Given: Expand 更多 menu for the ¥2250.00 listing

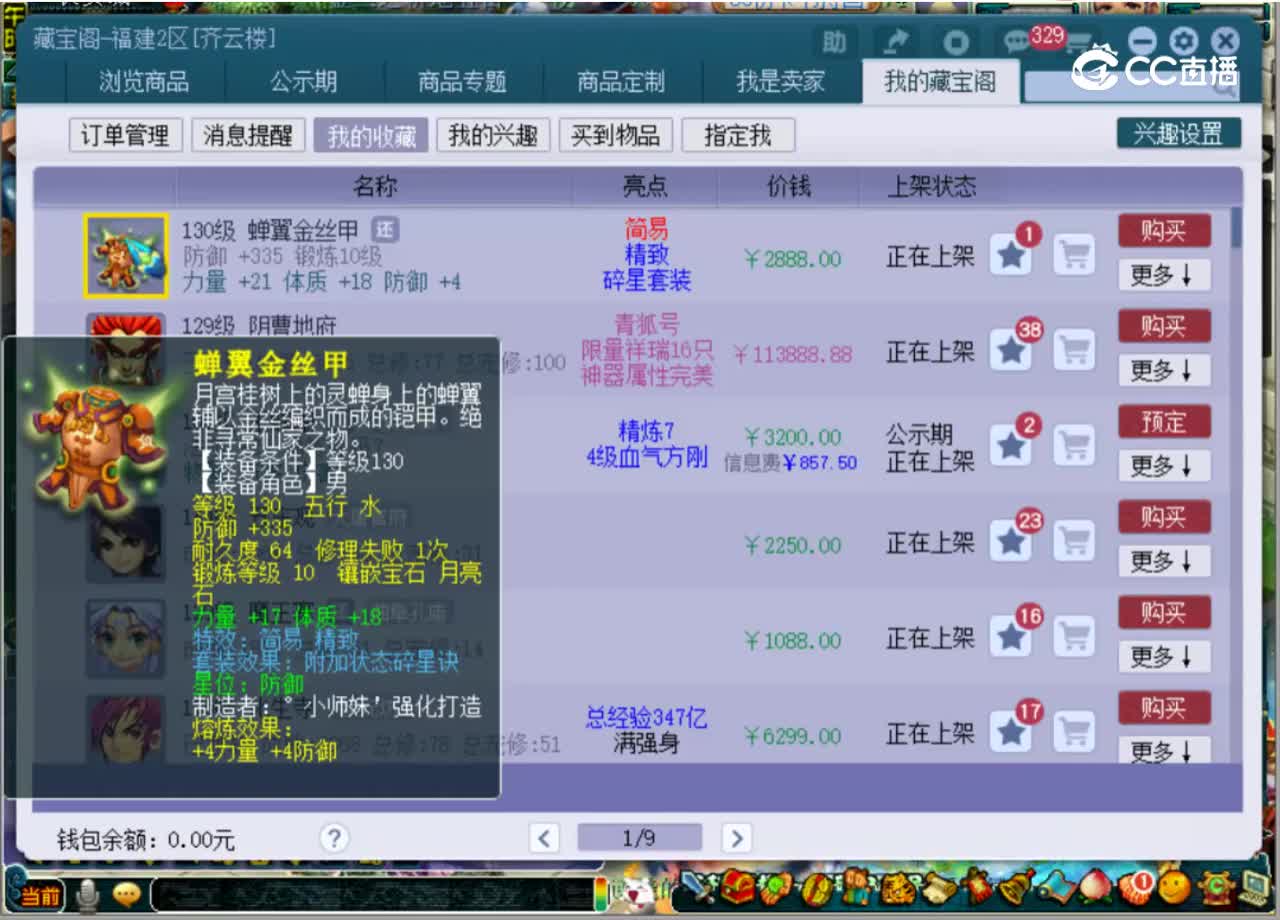Looking at the screenshot, I should [1164, 561].
